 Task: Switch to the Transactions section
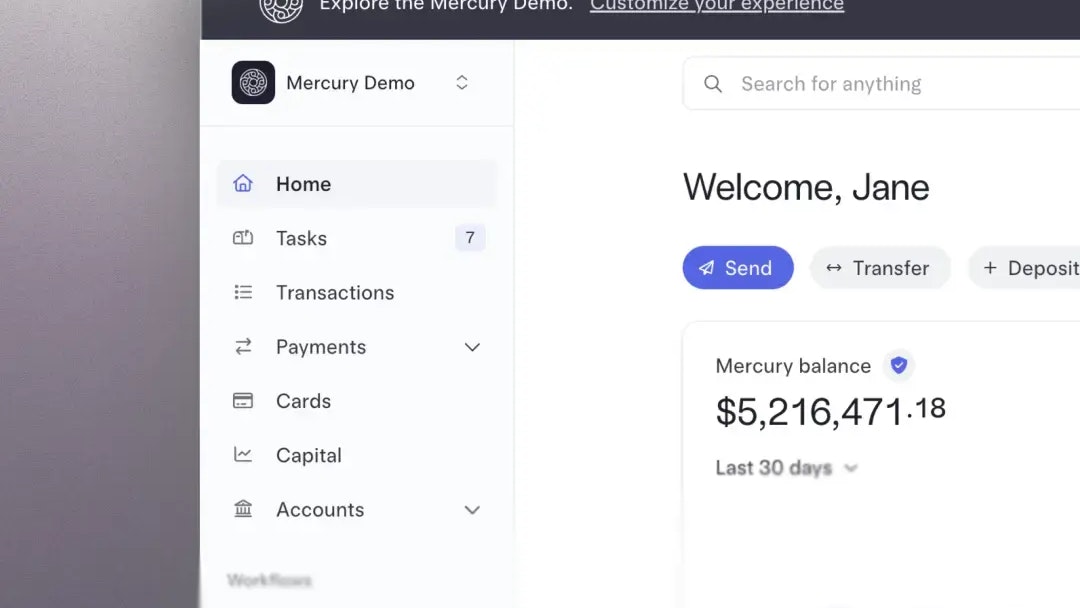(334, 292)
